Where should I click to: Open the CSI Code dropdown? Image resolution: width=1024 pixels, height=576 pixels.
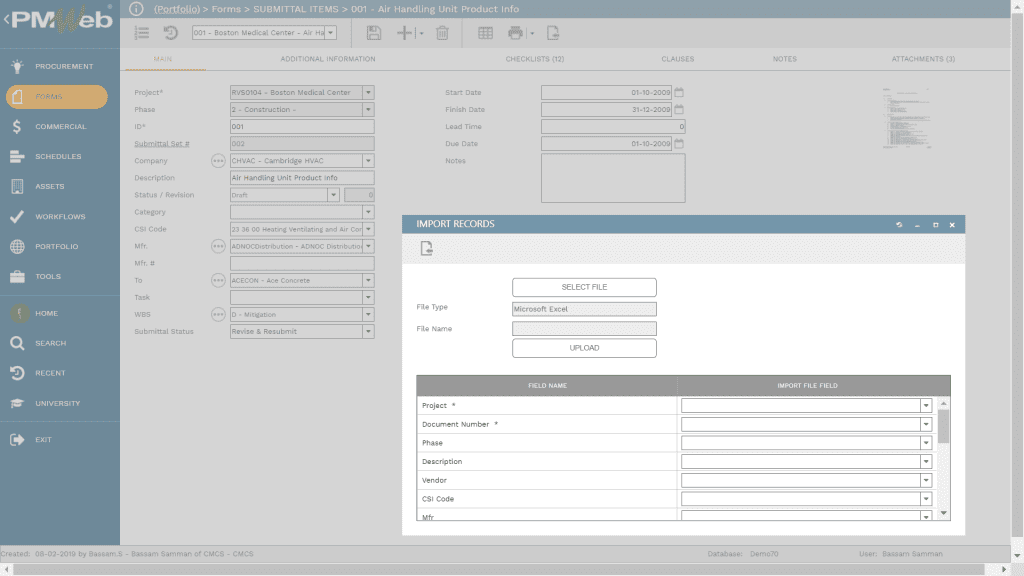pyautogui.click(x=368, y=229)
